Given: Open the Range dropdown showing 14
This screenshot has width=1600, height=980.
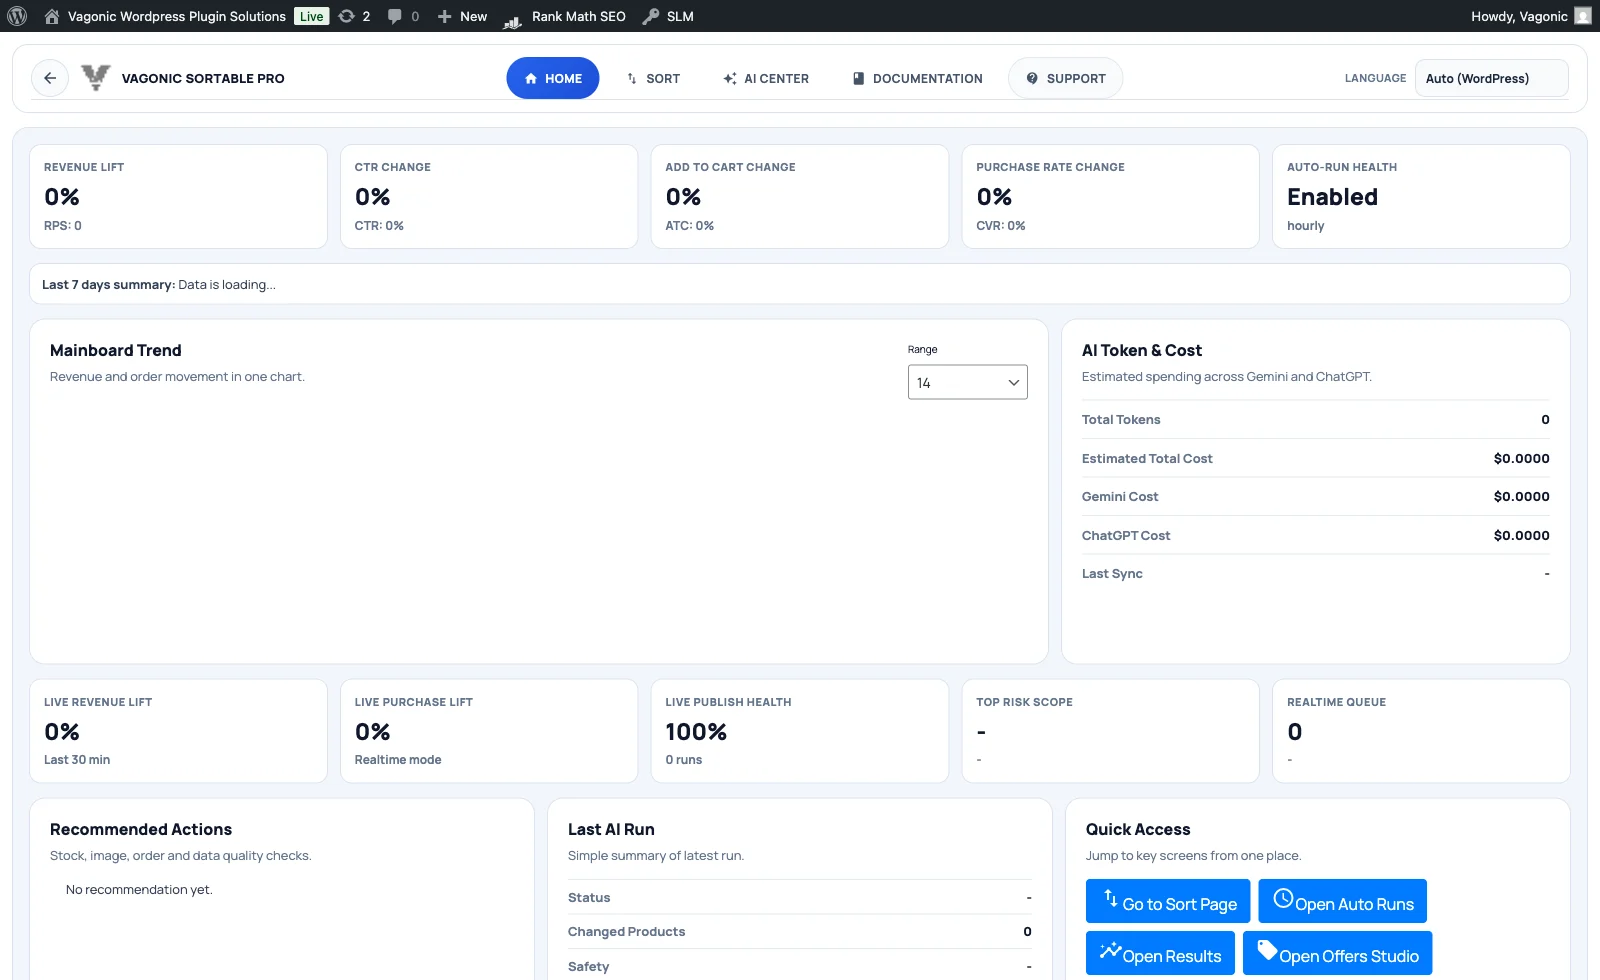Looking at the screenshot, I should tap(967, 382).
